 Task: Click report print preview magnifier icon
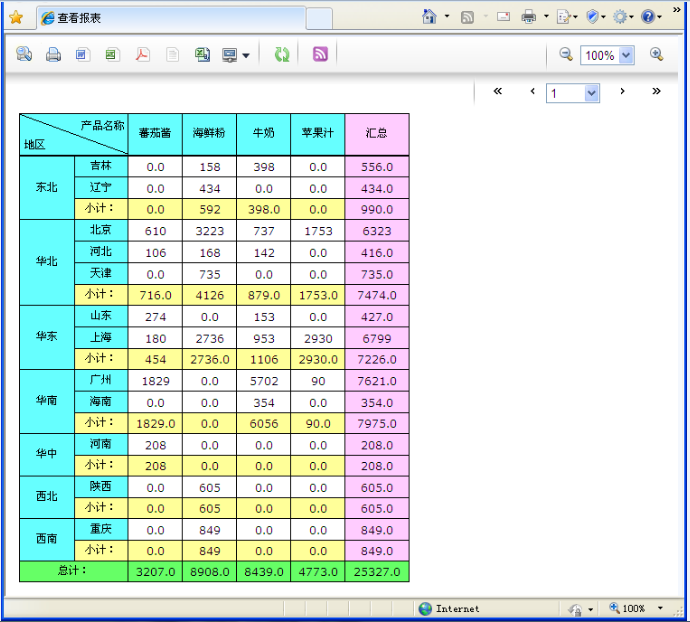[24, 54]
